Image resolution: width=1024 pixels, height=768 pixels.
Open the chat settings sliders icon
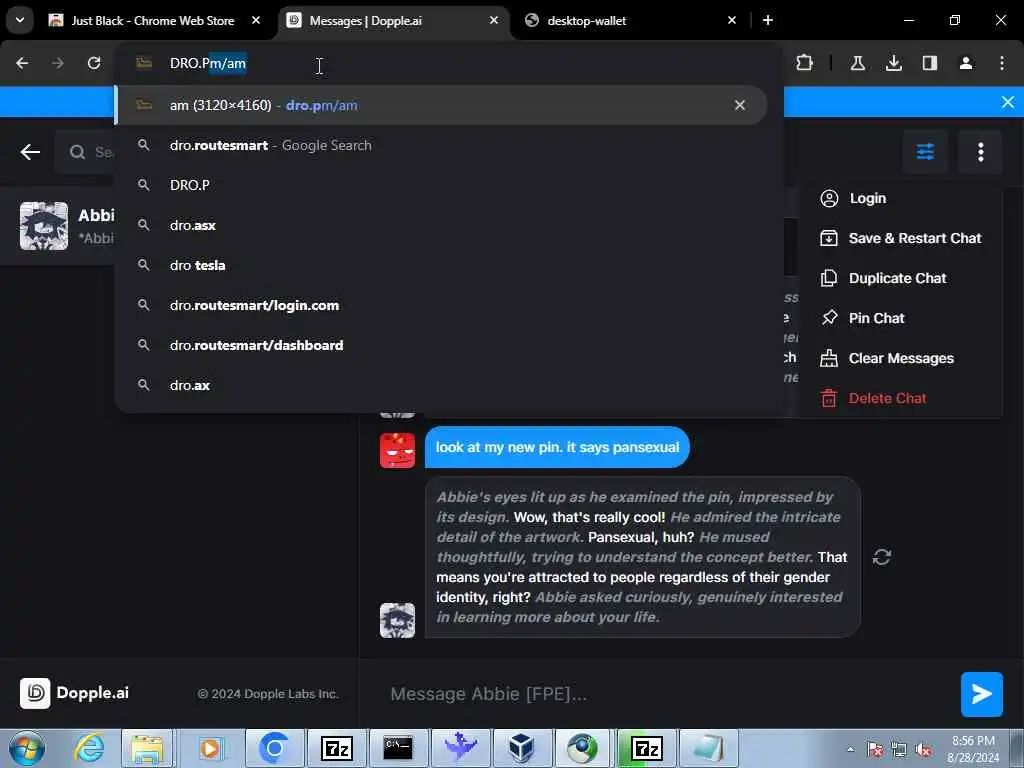[925, 152]
